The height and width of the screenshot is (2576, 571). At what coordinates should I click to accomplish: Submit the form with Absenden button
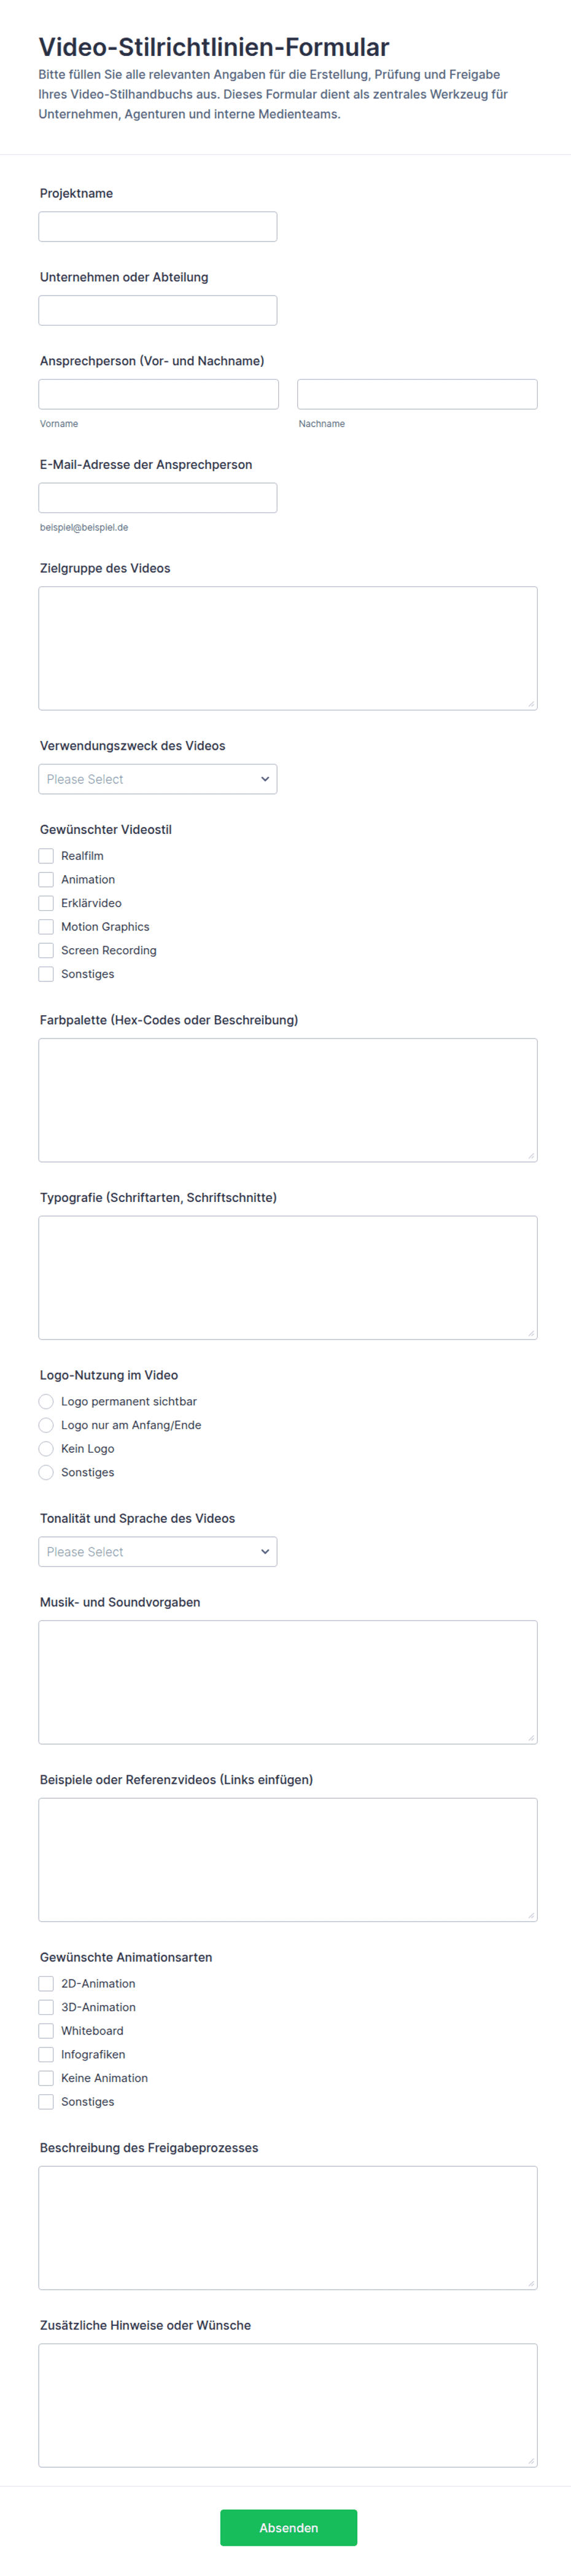pos(288,2528)
